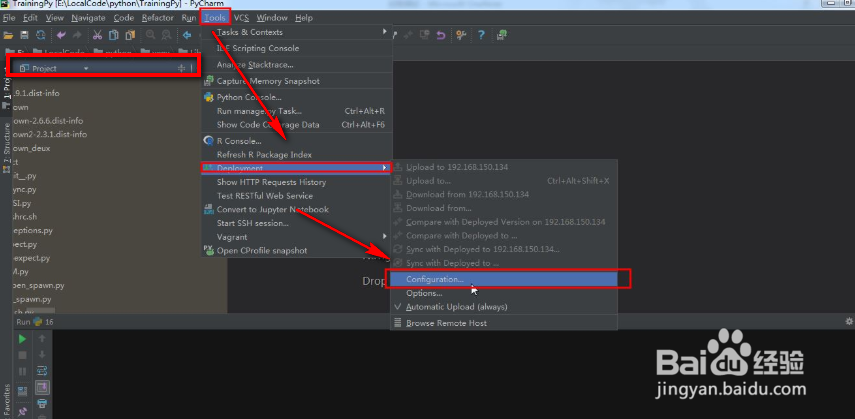Choose IDE Scripting Console
This screenshot has height=419, width=855.
tap(297, 48)
